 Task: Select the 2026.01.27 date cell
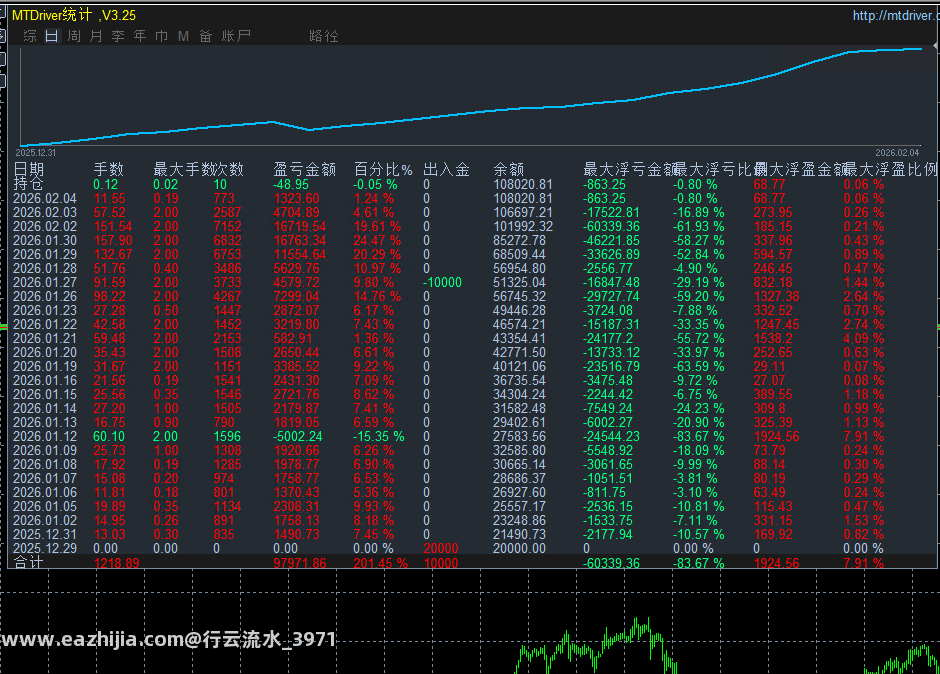tap(45, 282)
